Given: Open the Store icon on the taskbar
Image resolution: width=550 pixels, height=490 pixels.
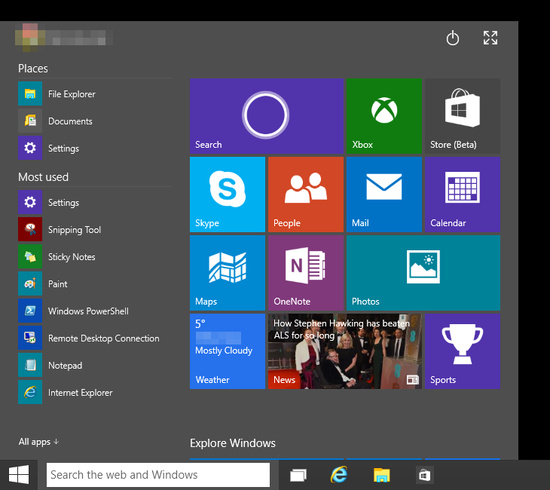Looking at the screenshot, I should pos(424,475).
